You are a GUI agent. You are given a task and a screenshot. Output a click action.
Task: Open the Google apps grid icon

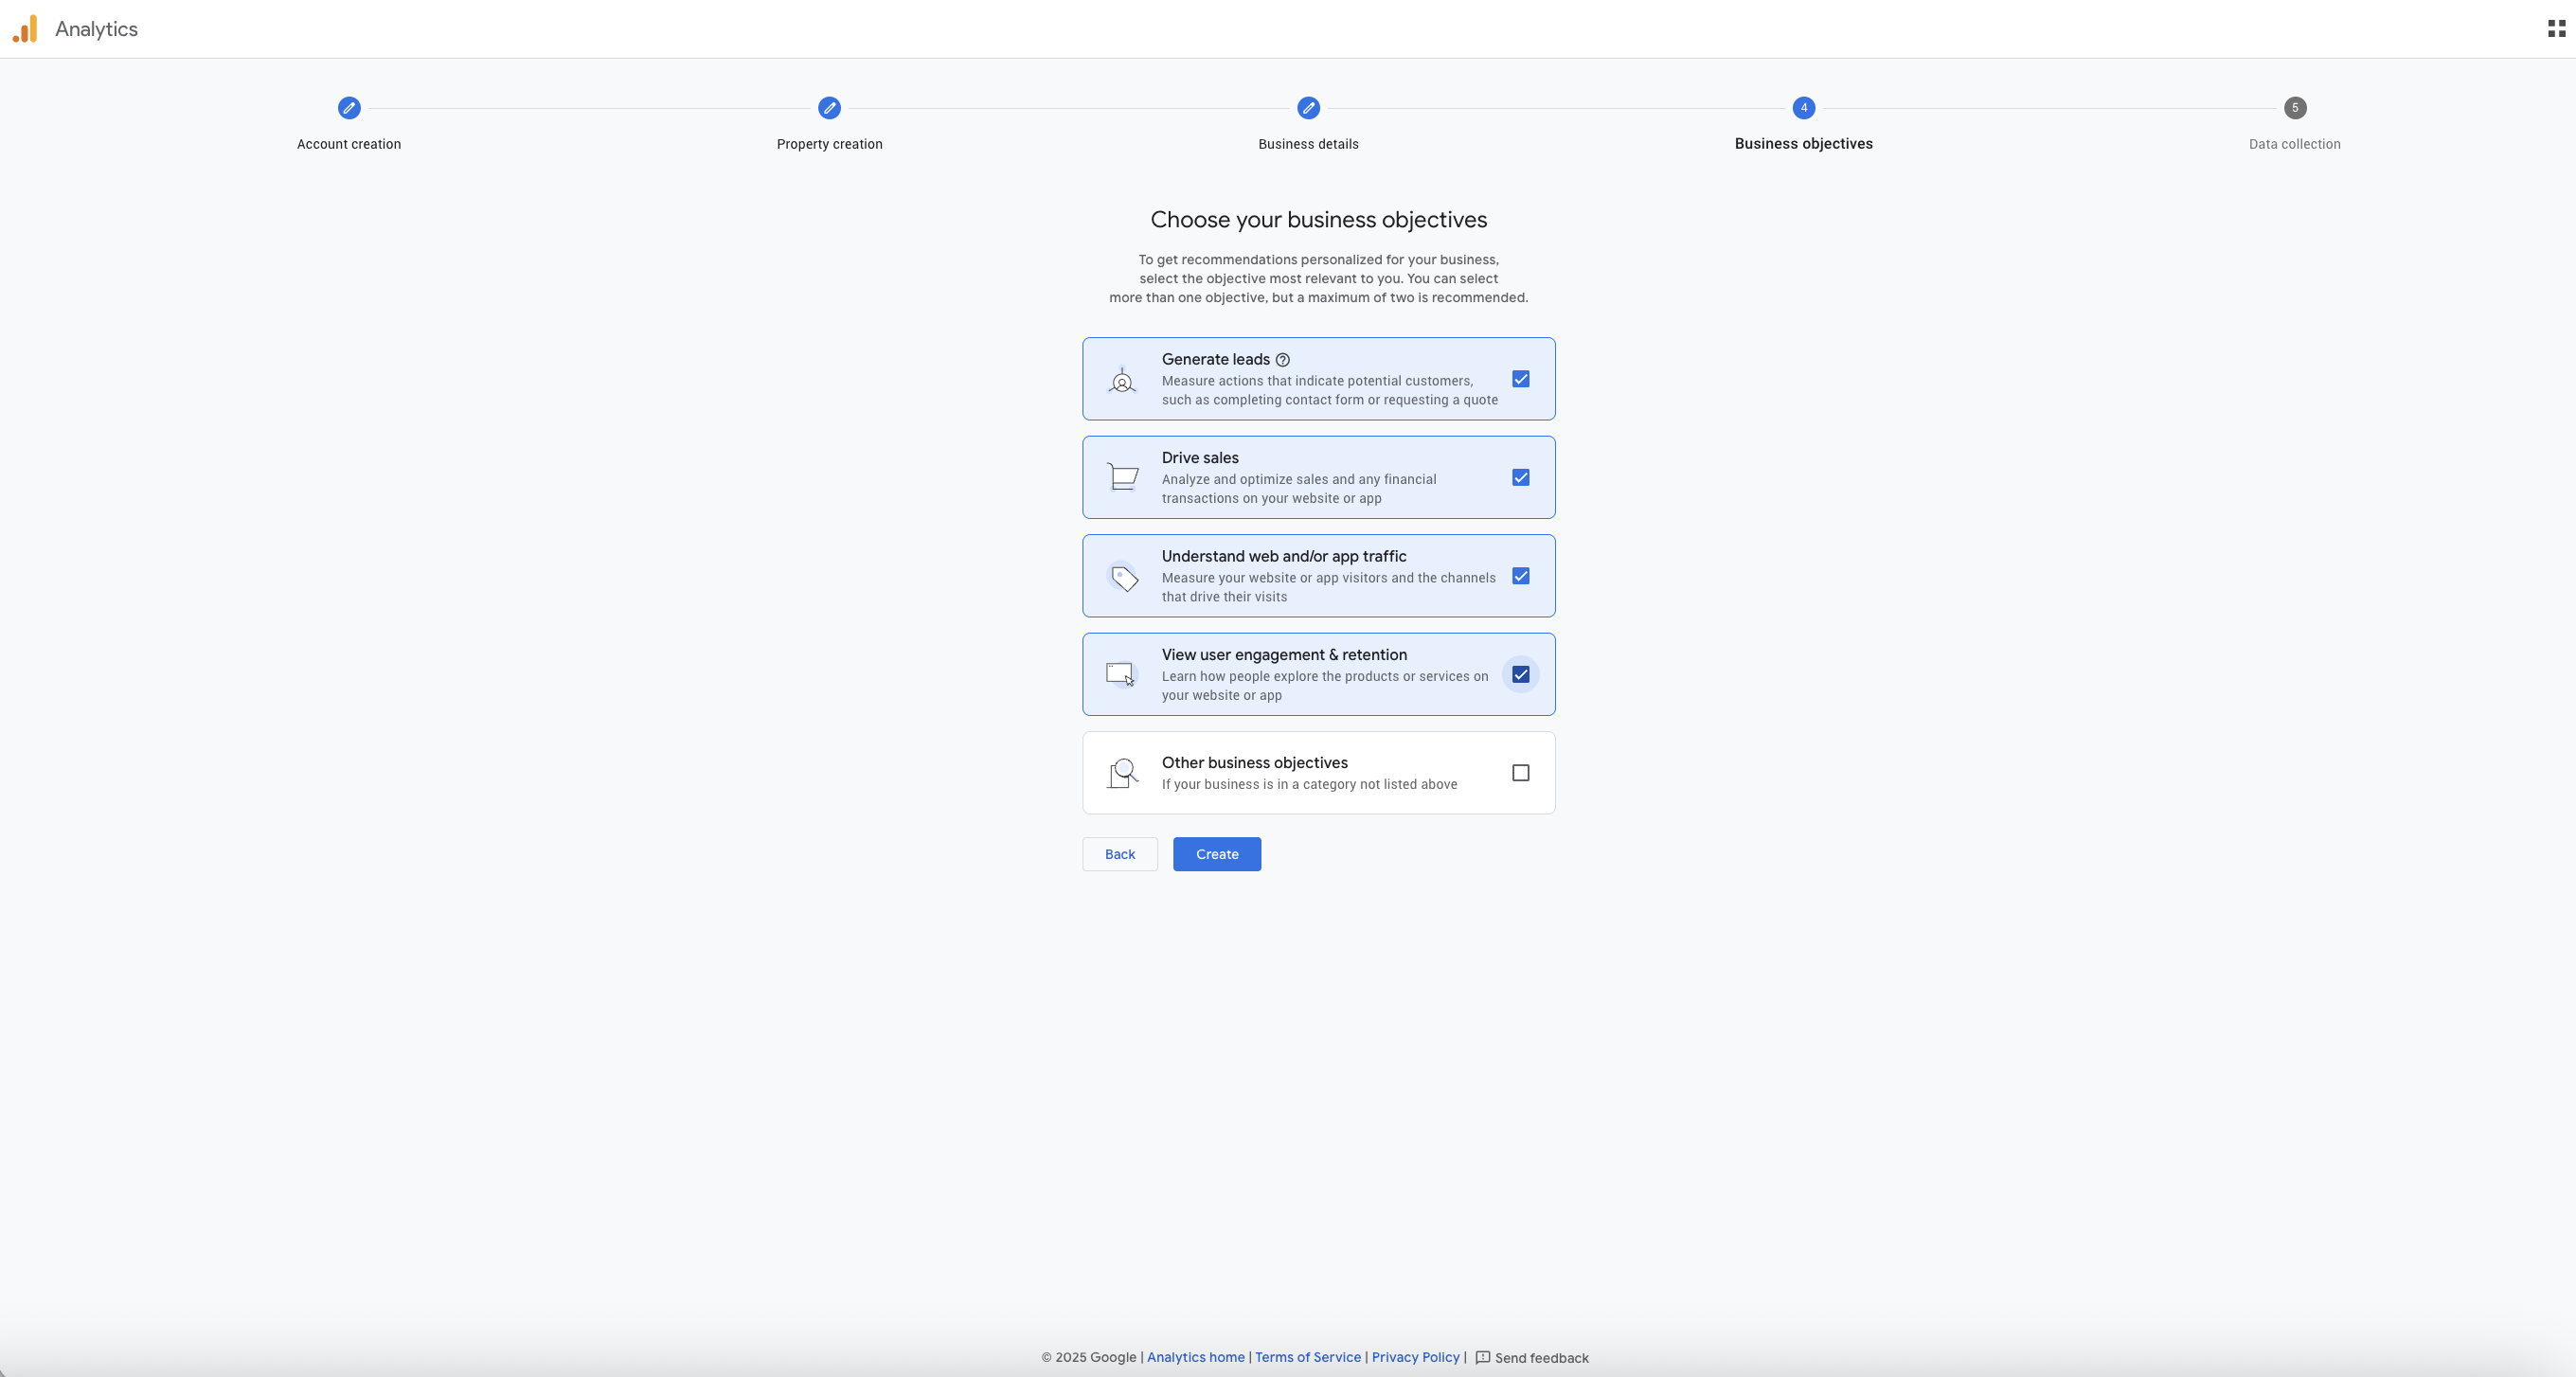2556,29
